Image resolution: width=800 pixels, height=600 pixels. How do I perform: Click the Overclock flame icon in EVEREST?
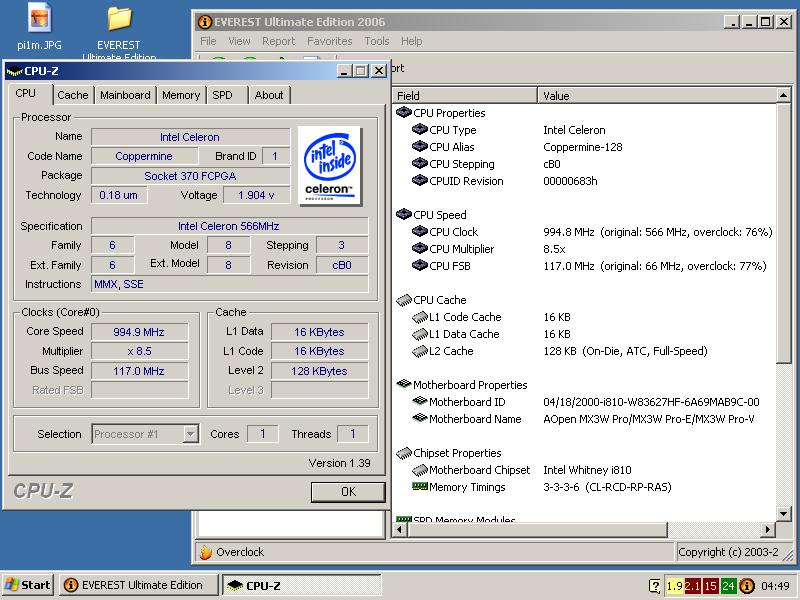(205, 552)
